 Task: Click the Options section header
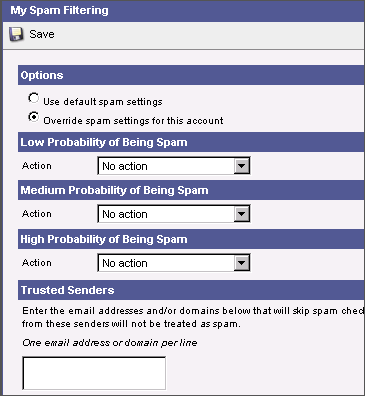click(x=191, y=75)
